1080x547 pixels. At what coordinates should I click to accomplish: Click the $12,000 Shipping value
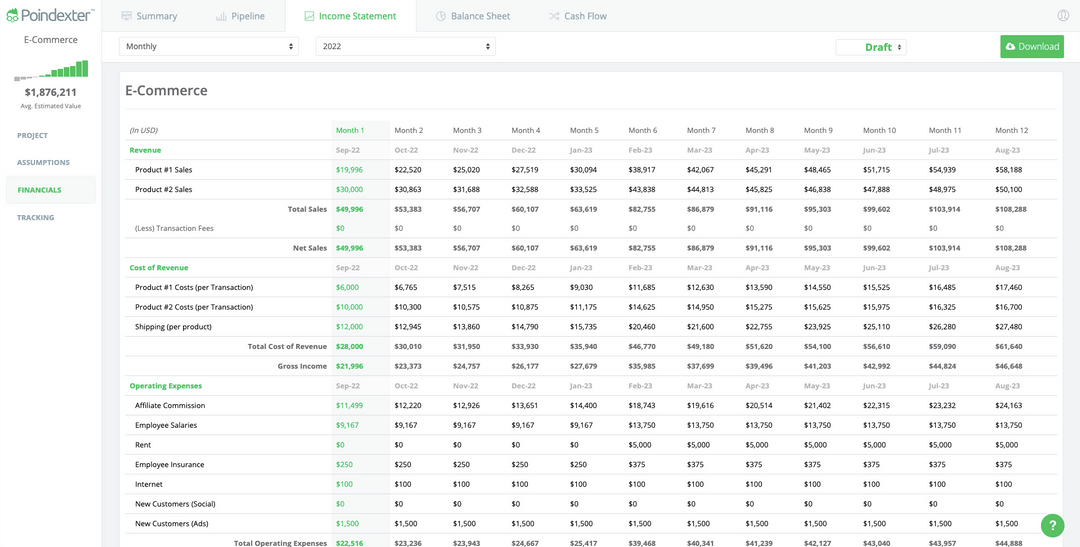coord(349,327)
